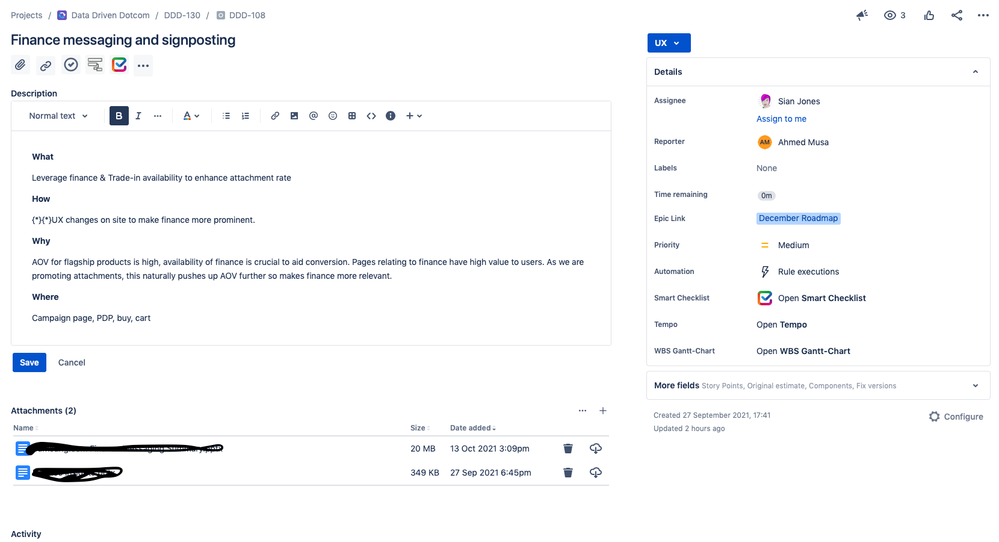Open the Normal text style dropdown
The image size is (999, 542).
pyautogui.click(x=58, y=116)
